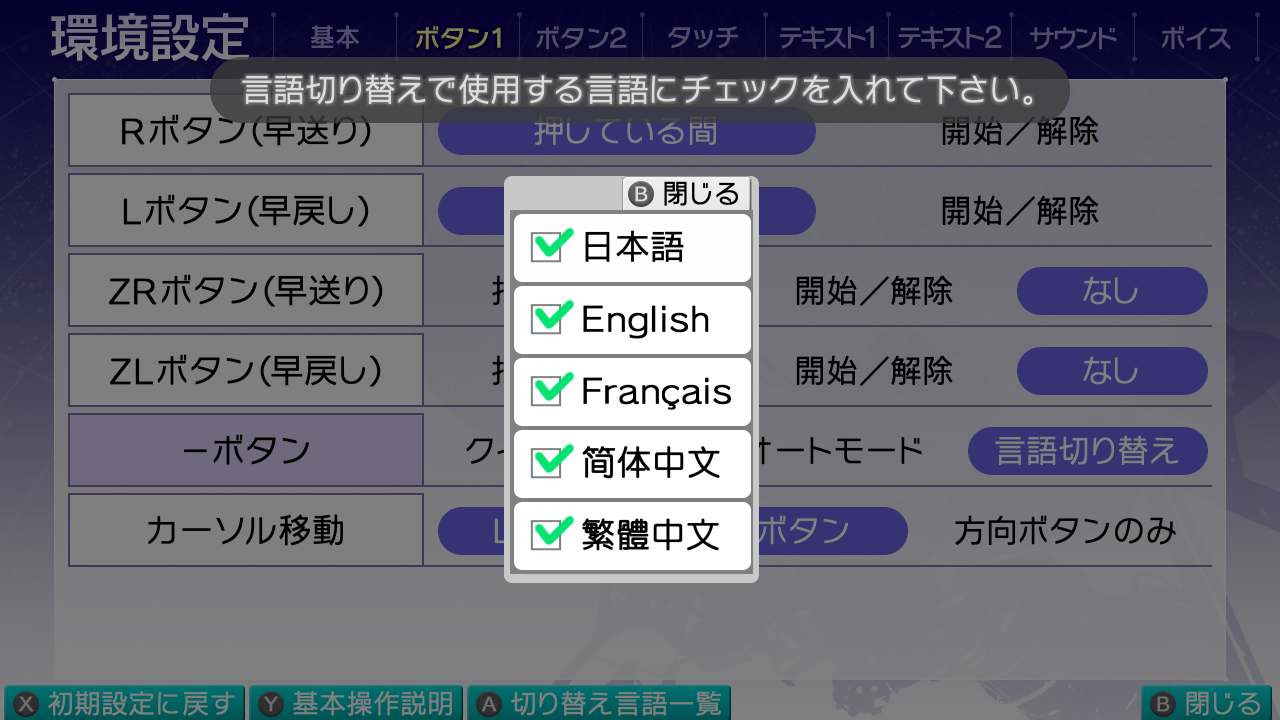Screen dimensions: 1280x720
Task: Open the タッチ tab
Action: pyautogui.click(x=702, y=38)
